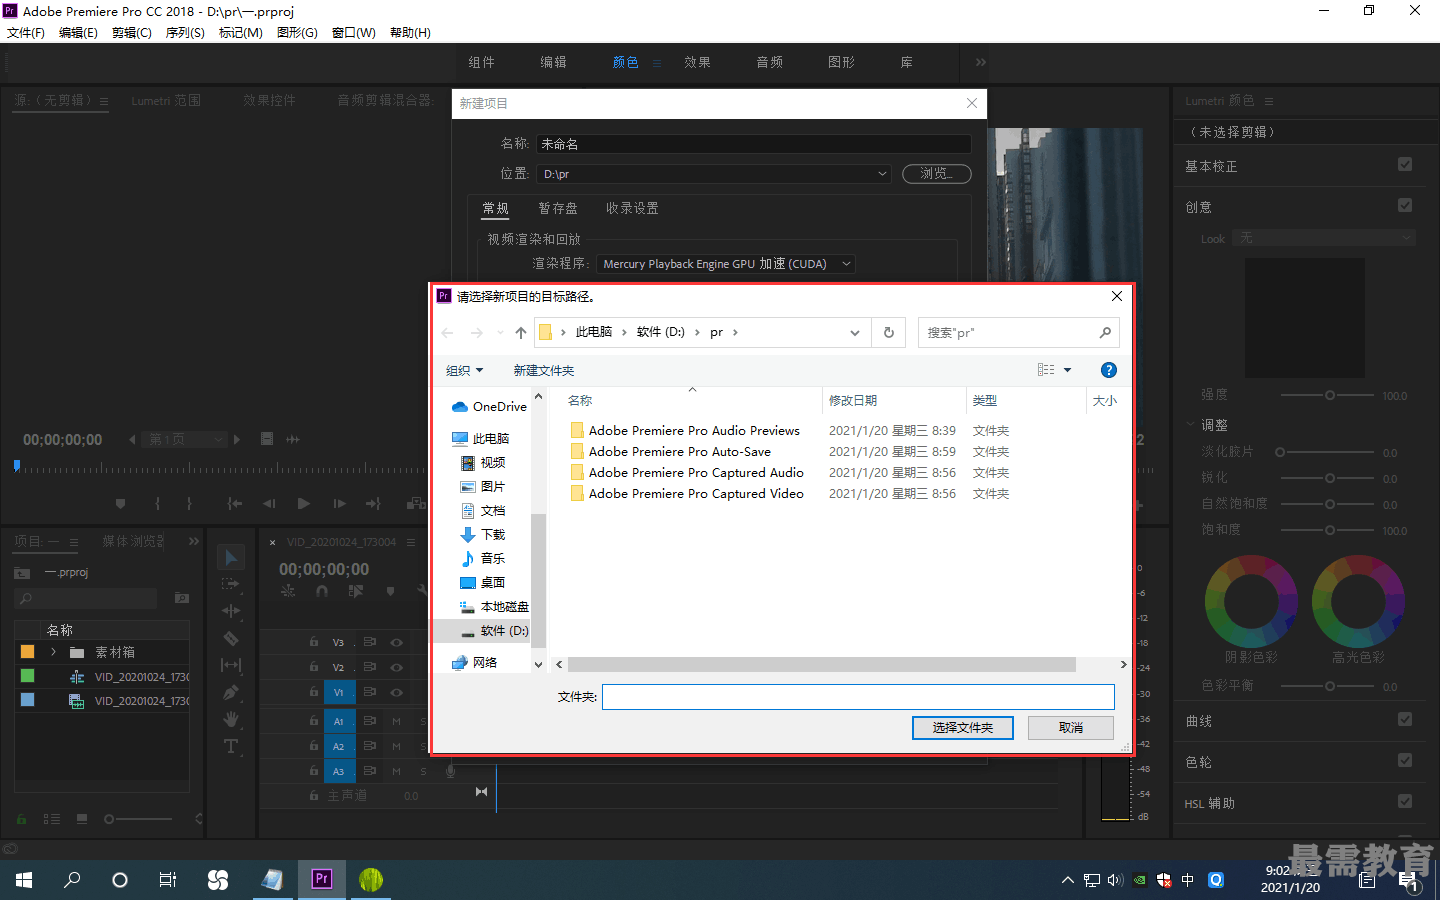The image size is (1440, 900).
Task: Adjust the 强度 slider
Action: tap(1329, 395)
